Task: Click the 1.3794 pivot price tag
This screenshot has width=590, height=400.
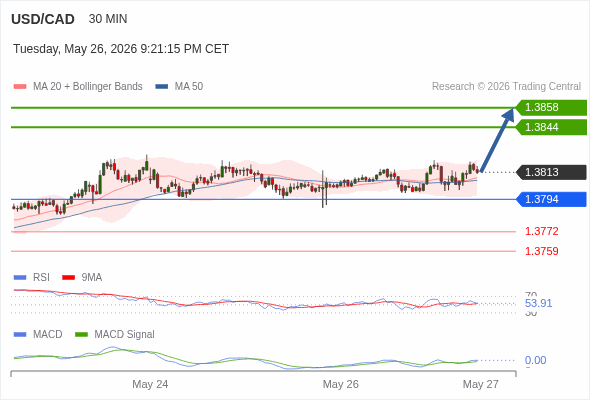Action: pyautogui.click(x=551, y=199)
